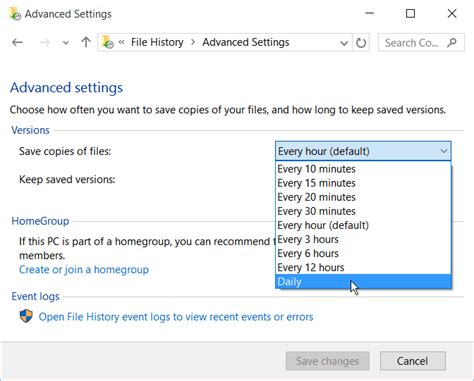This screenshot has width=474, height=381.
Task: Click the File History breadcrumb
Action: 157,42
